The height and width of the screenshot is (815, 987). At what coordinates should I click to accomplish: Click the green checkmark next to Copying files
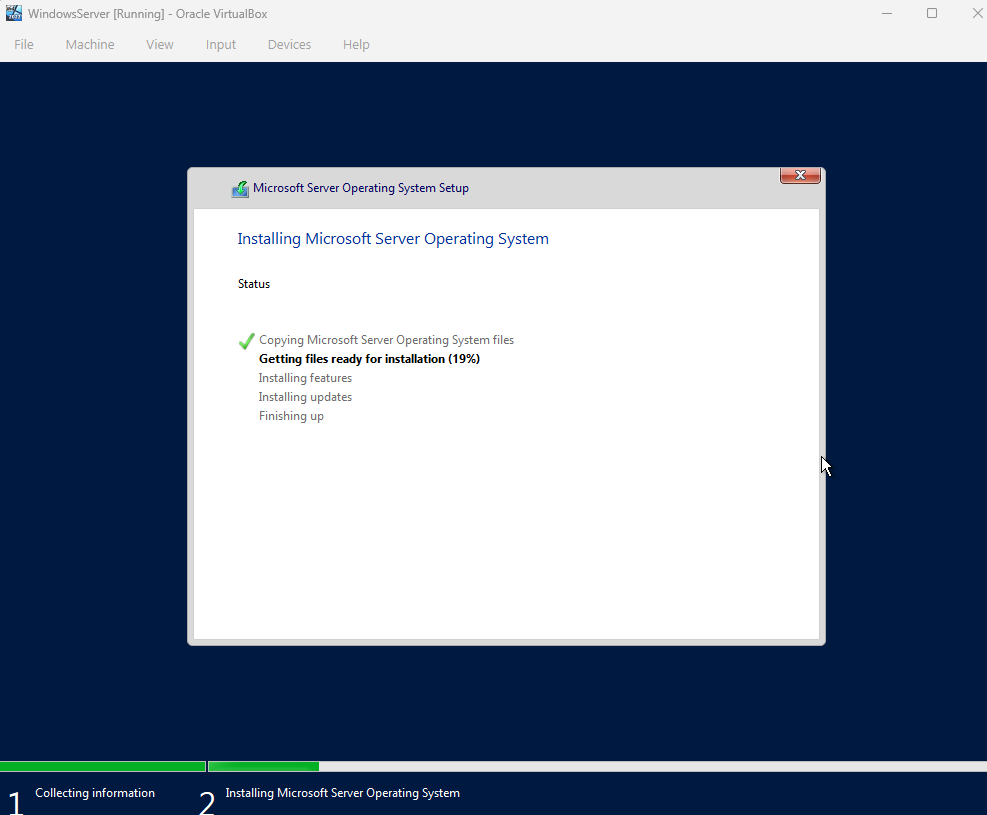[x=247, y=341]
